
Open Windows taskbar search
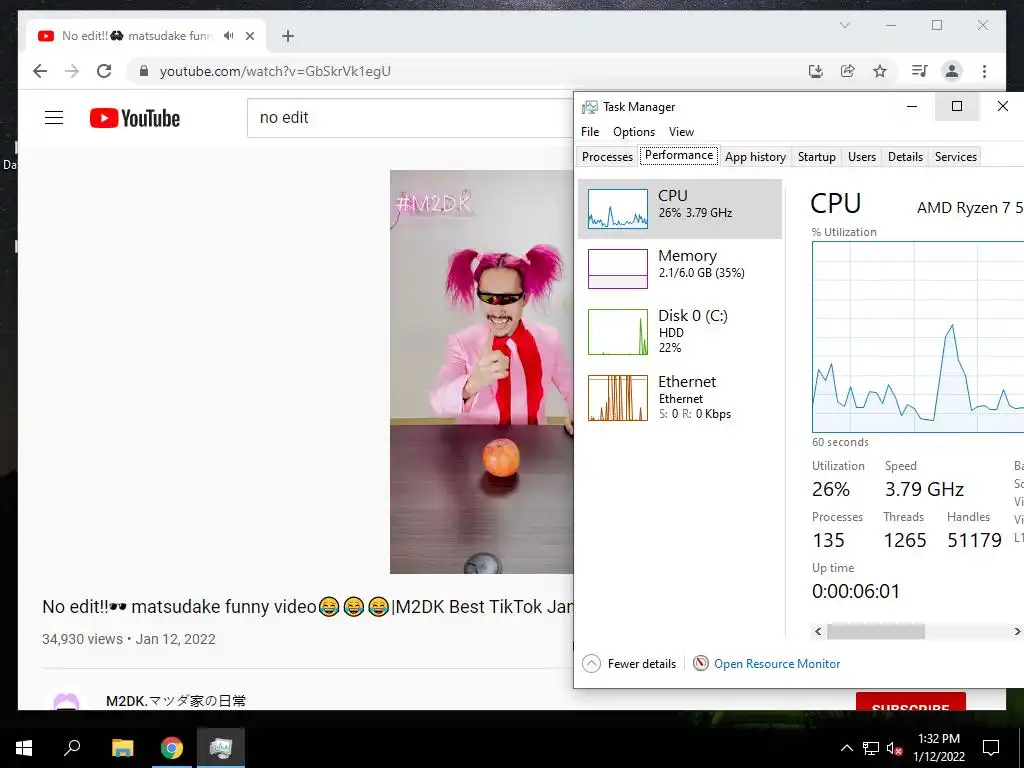click(72, 748)
